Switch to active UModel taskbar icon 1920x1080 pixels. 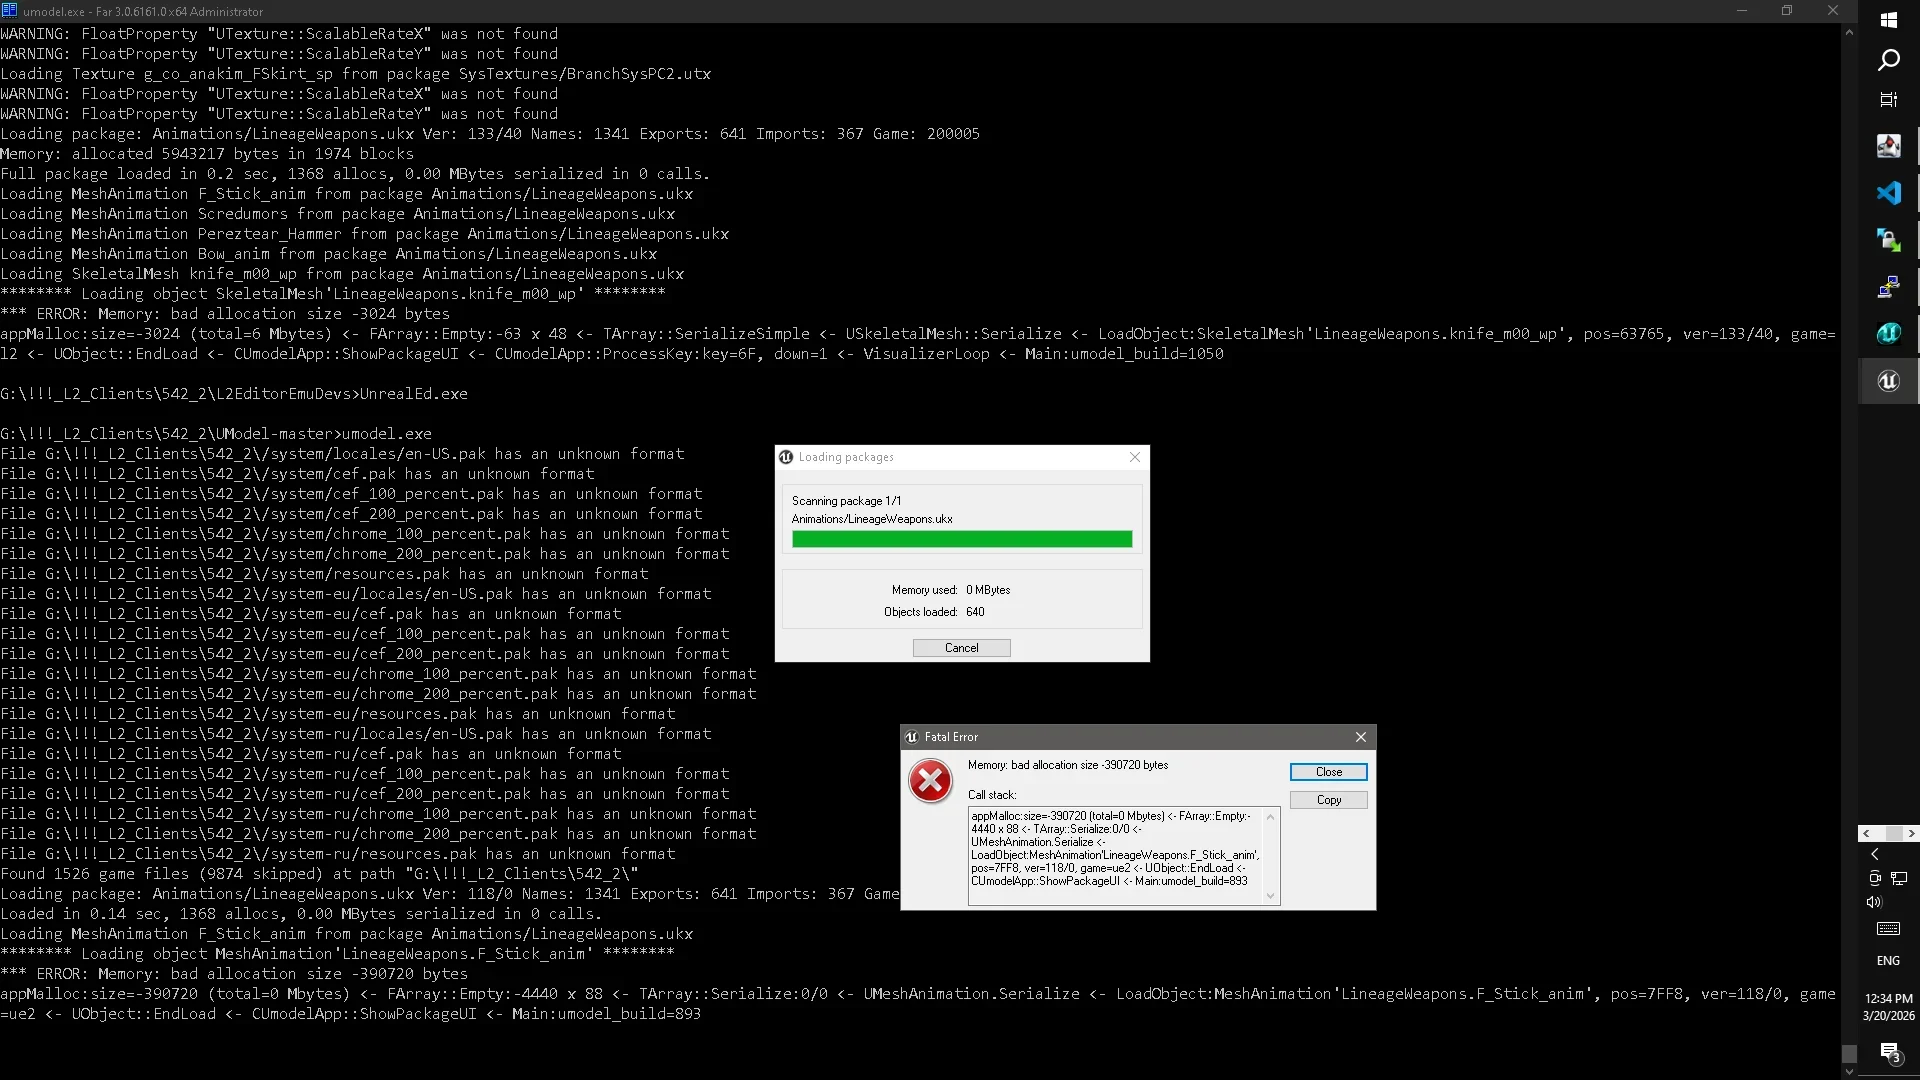[x=1888, y=381]
